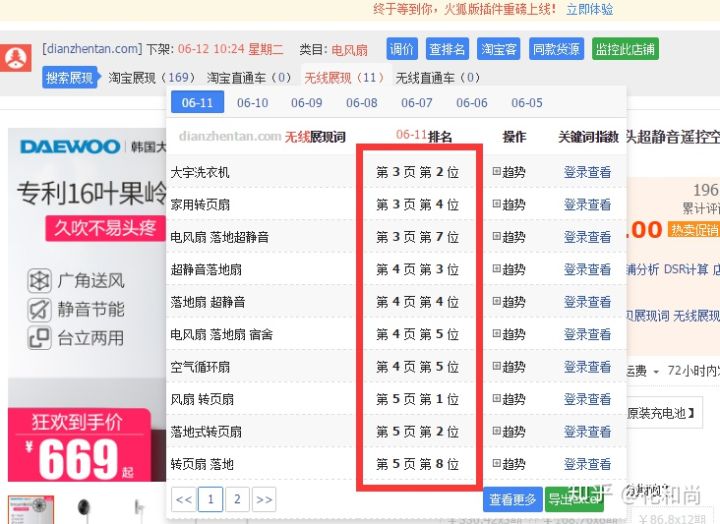Screen dimensions: 720x524
Task: Click the 电风扇 category link
Action: click(349, 50)
